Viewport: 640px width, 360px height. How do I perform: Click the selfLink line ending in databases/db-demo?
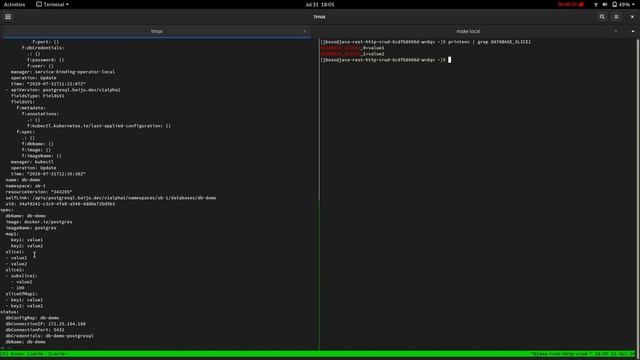click(111, 198)
